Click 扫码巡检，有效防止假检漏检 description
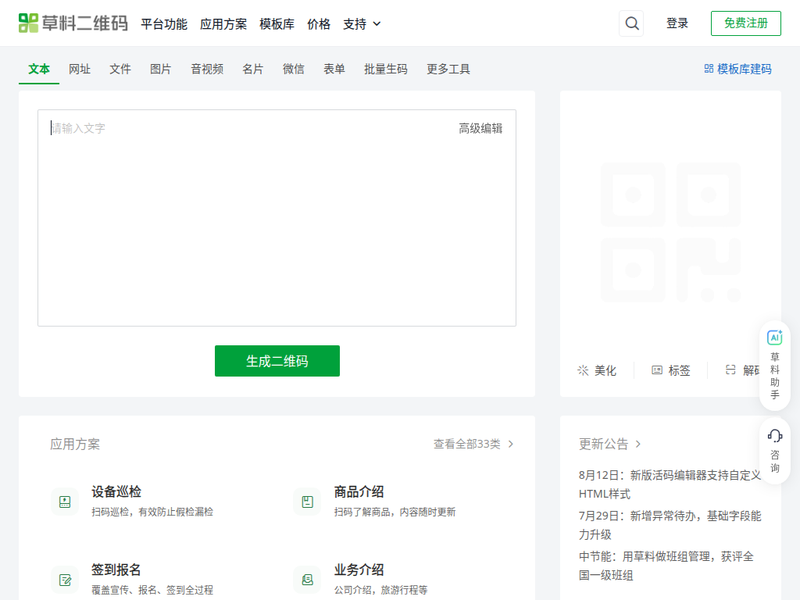800x600 pixels. tap(152, 512)
